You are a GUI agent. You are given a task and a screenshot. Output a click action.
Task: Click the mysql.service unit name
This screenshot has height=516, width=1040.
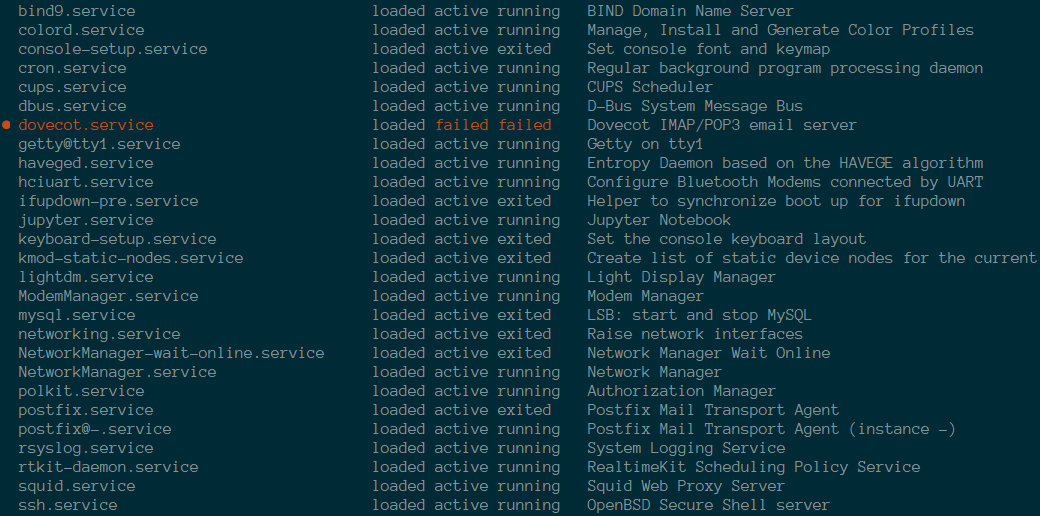77,315
